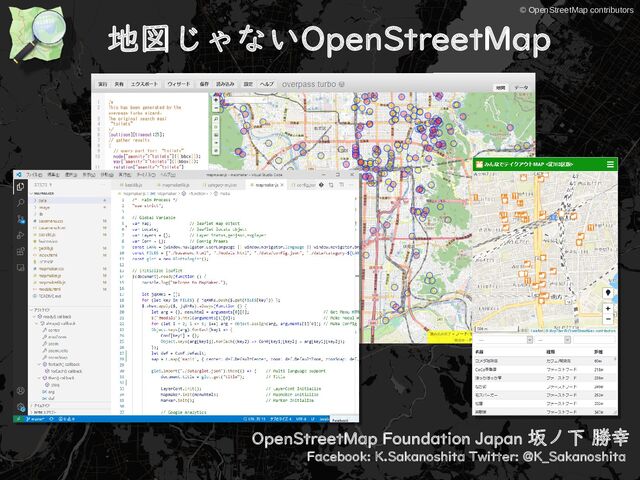
Task: Click the OpenStreetMap logo on the slide
Action: 36,33
